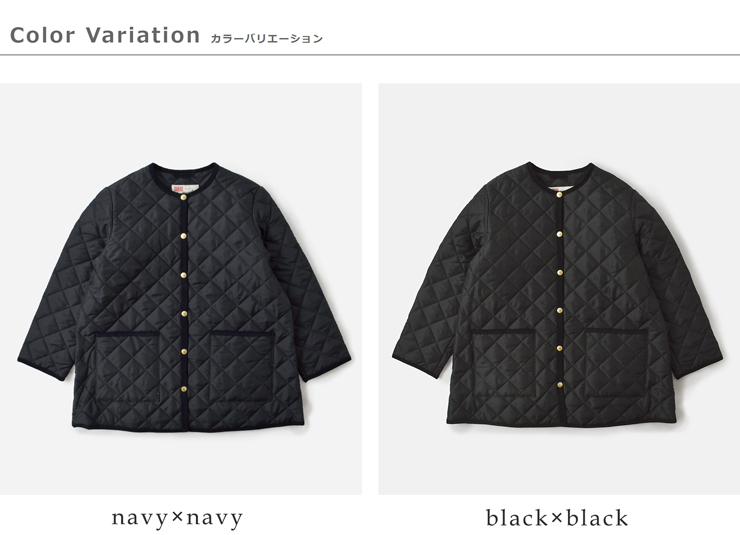Click the right pocket of navy jacket
Screen dimensions: 740x535
(x=241, y=366)
